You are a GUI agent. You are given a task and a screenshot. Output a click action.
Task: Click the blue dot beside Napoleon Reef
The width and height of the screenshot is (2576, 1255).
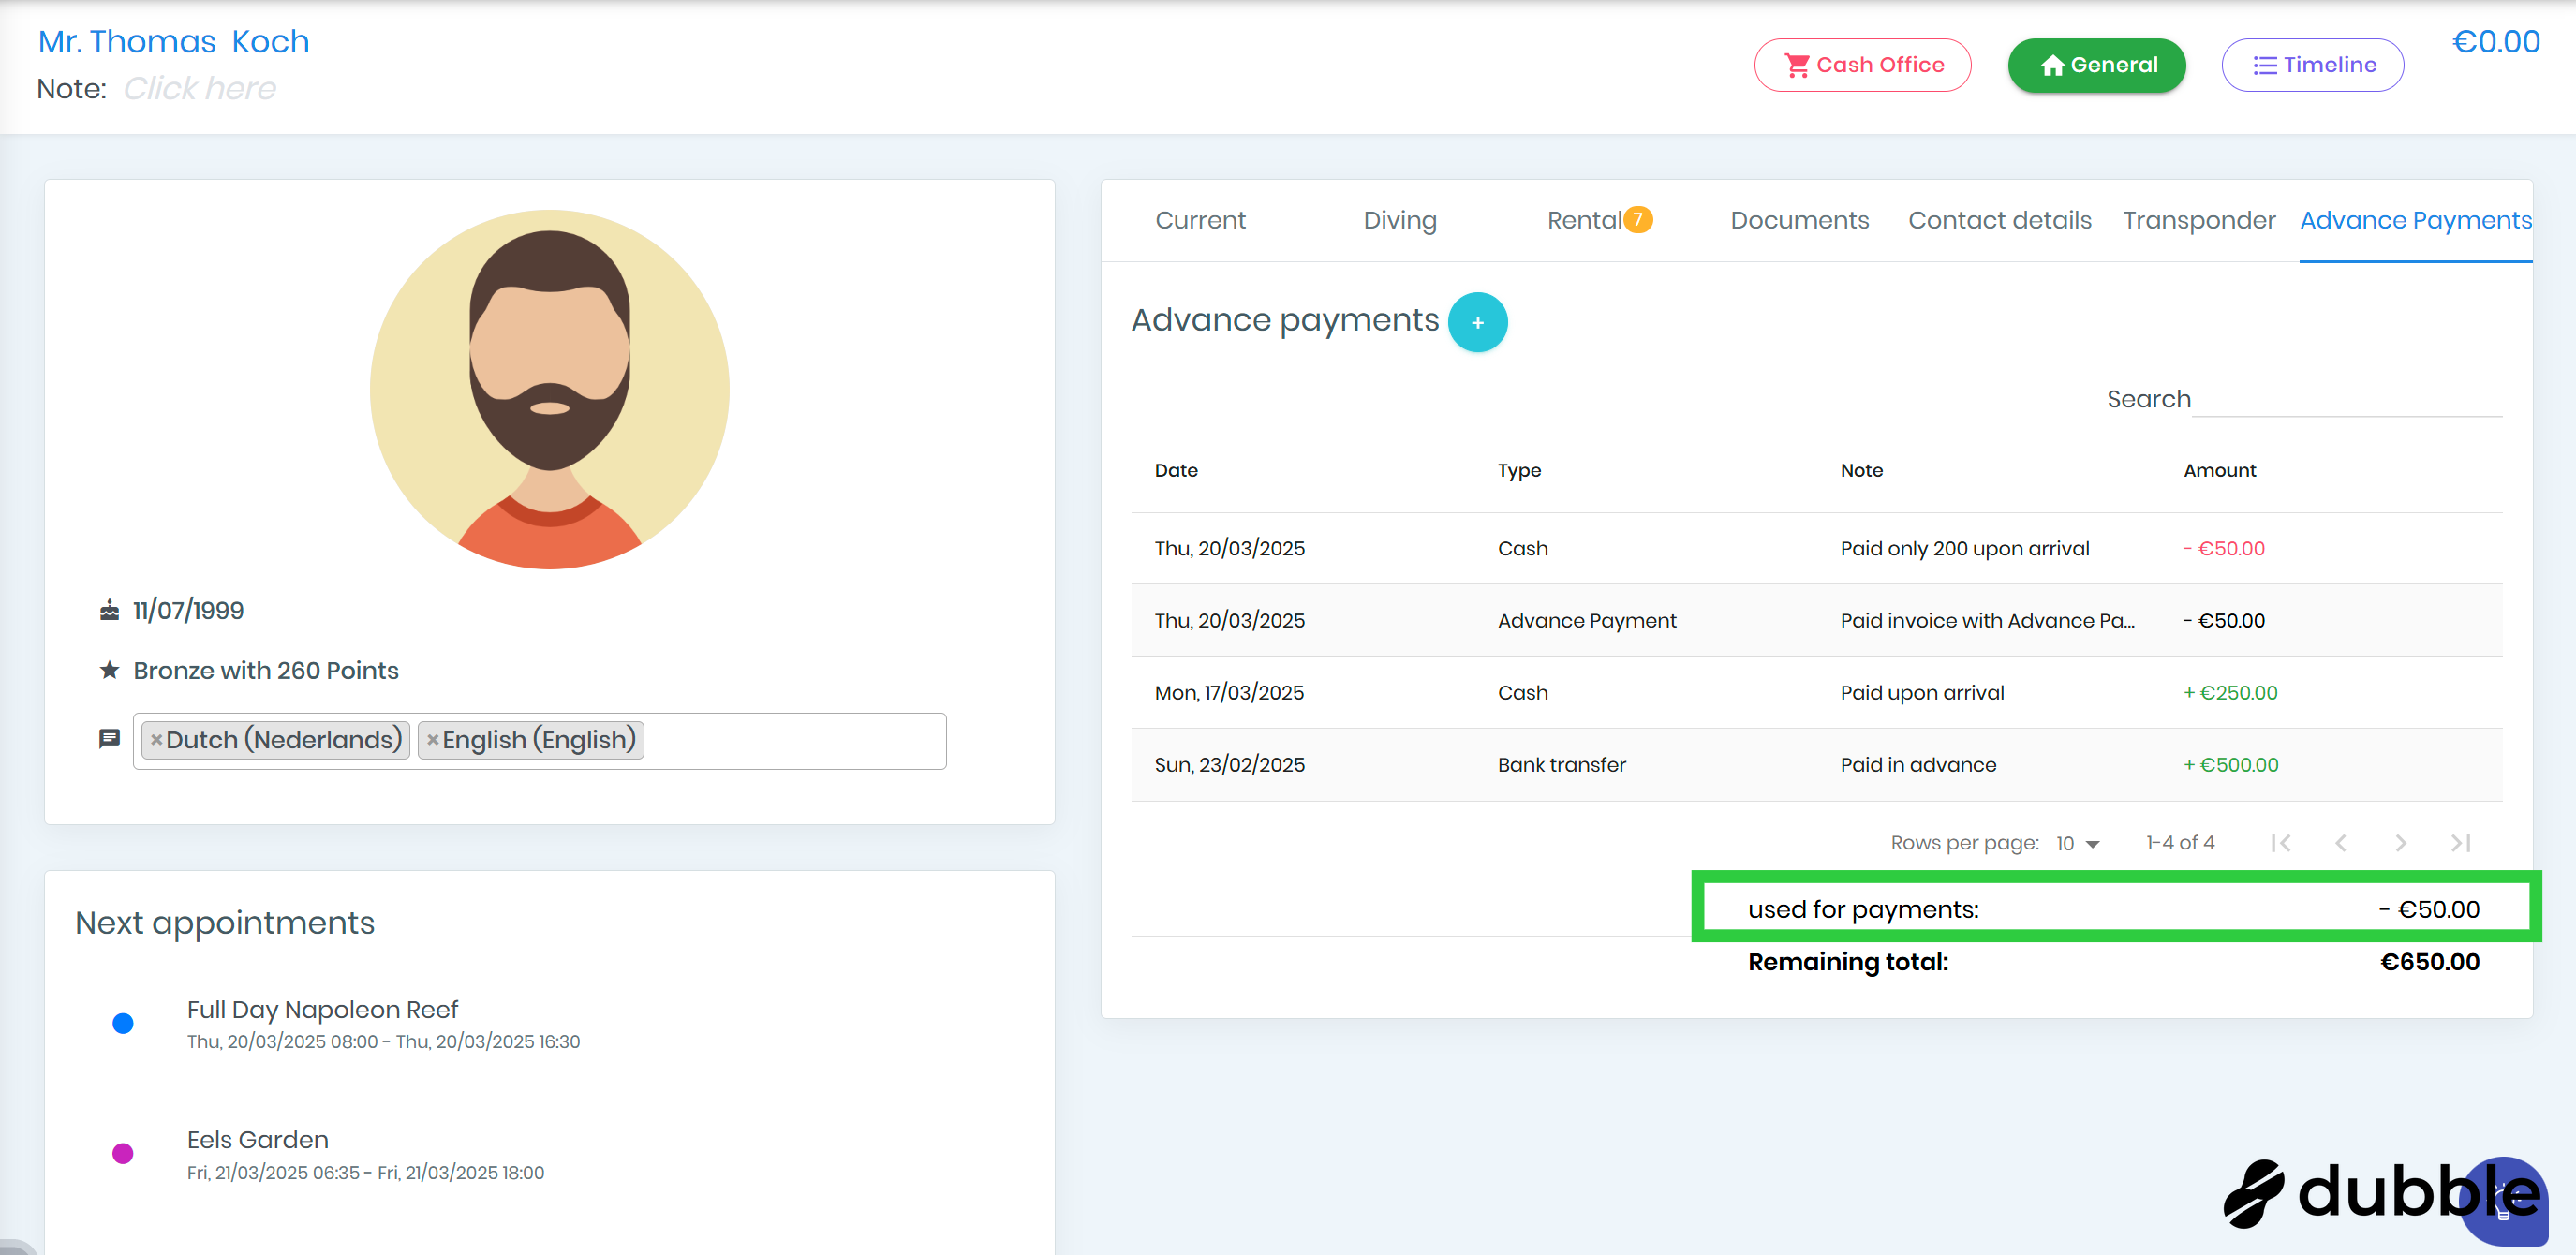click(123, 1023)
